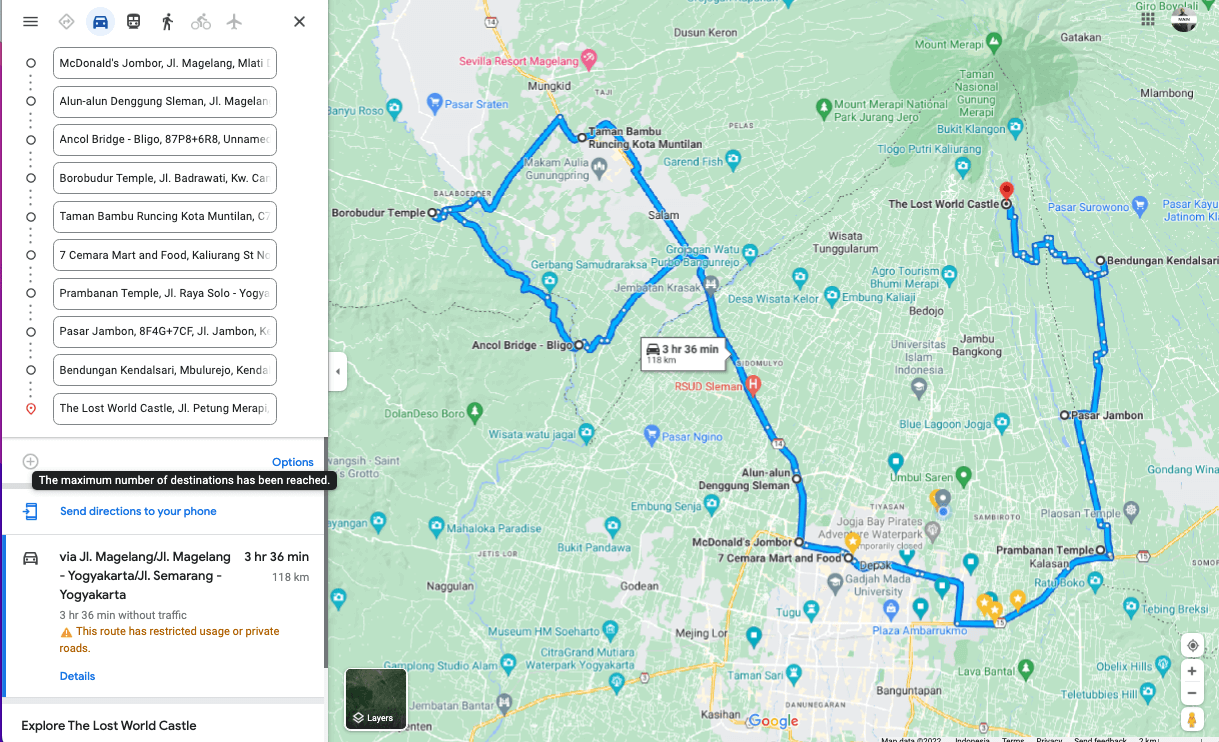Click Garend Fish marker
This screenshot has height=742, width=1219.
(734, 159)
